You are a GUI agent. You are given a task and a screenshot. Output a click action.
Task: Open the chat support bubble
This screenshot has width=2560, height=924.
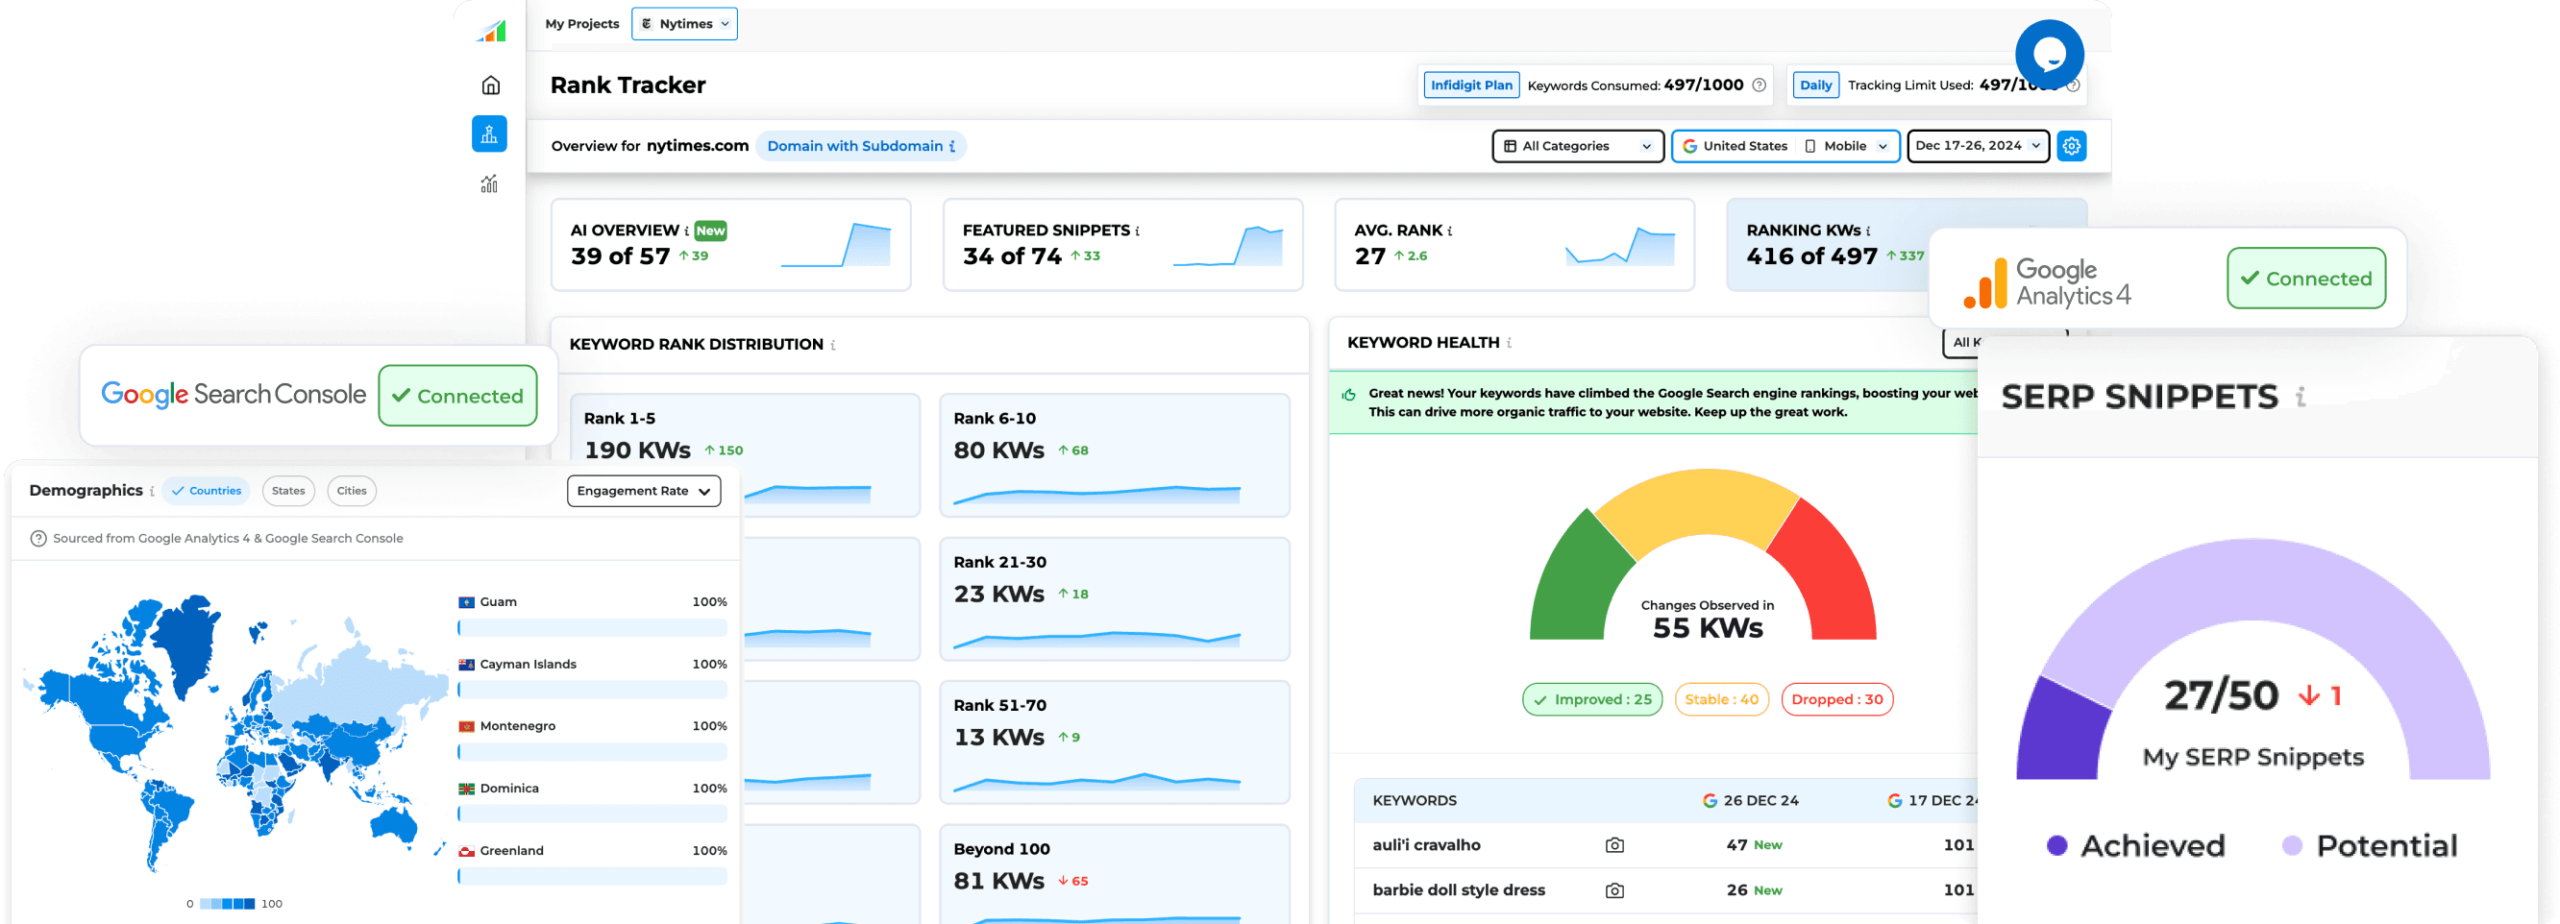[x=2049, y=54]
